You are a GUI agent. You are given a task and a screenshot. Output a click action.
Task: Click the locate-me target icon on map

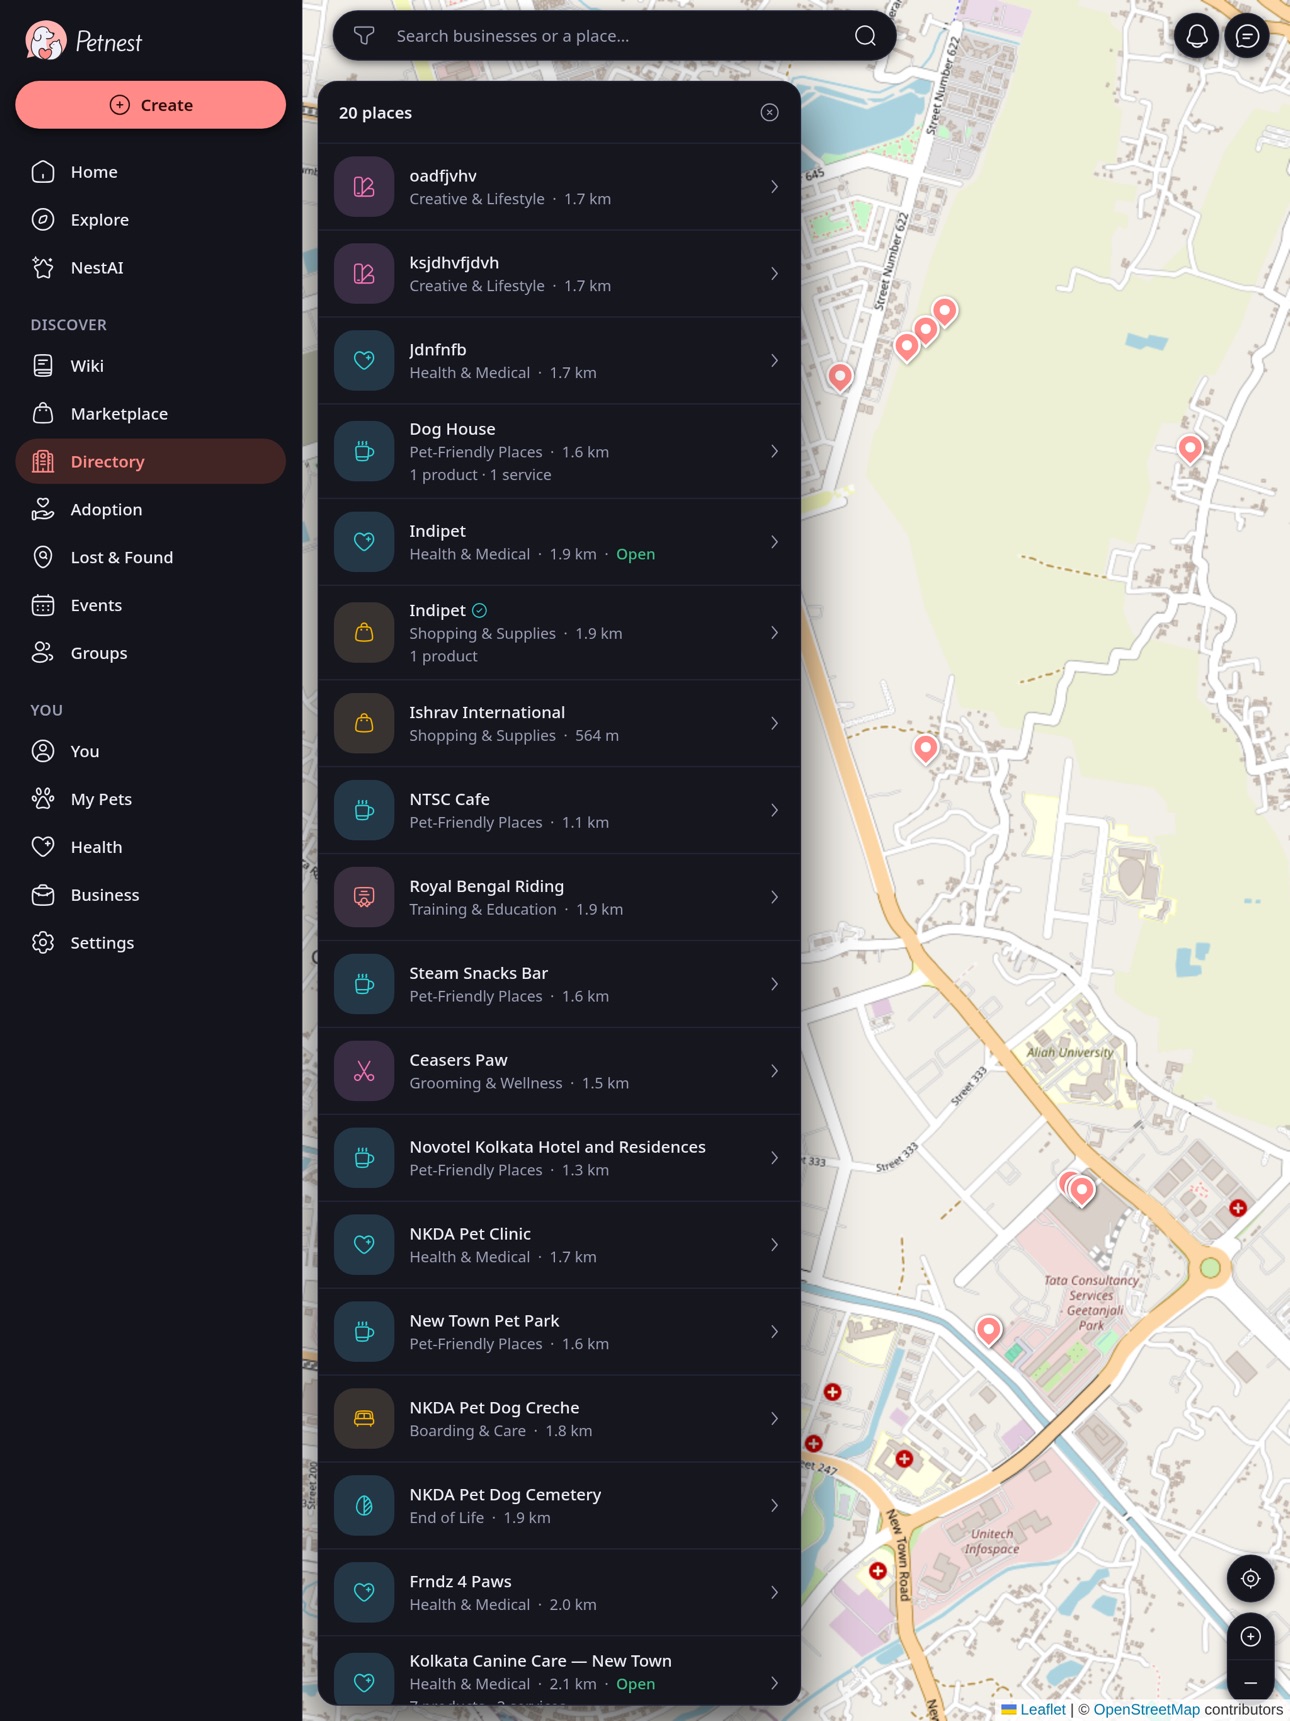(x=1250, y=1578)
